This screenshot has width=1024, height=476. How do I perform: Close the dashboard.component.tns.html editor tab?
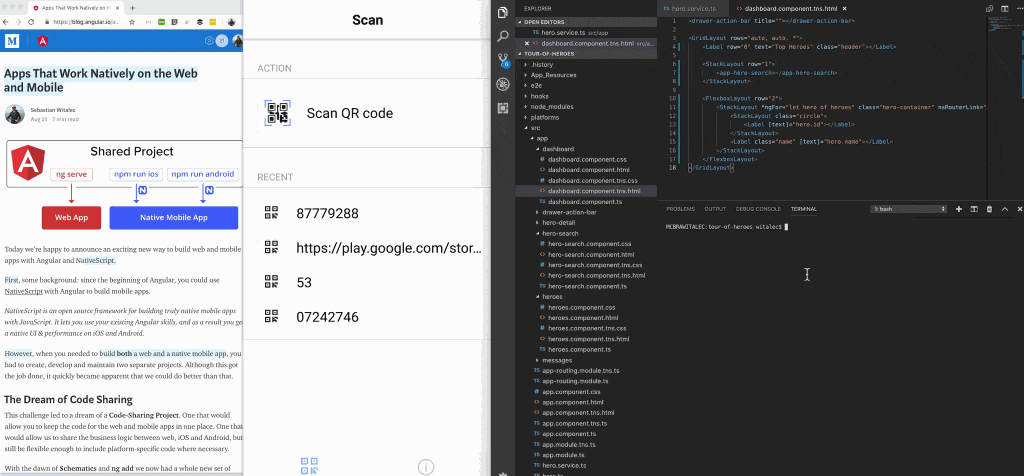tap(844, 8)
